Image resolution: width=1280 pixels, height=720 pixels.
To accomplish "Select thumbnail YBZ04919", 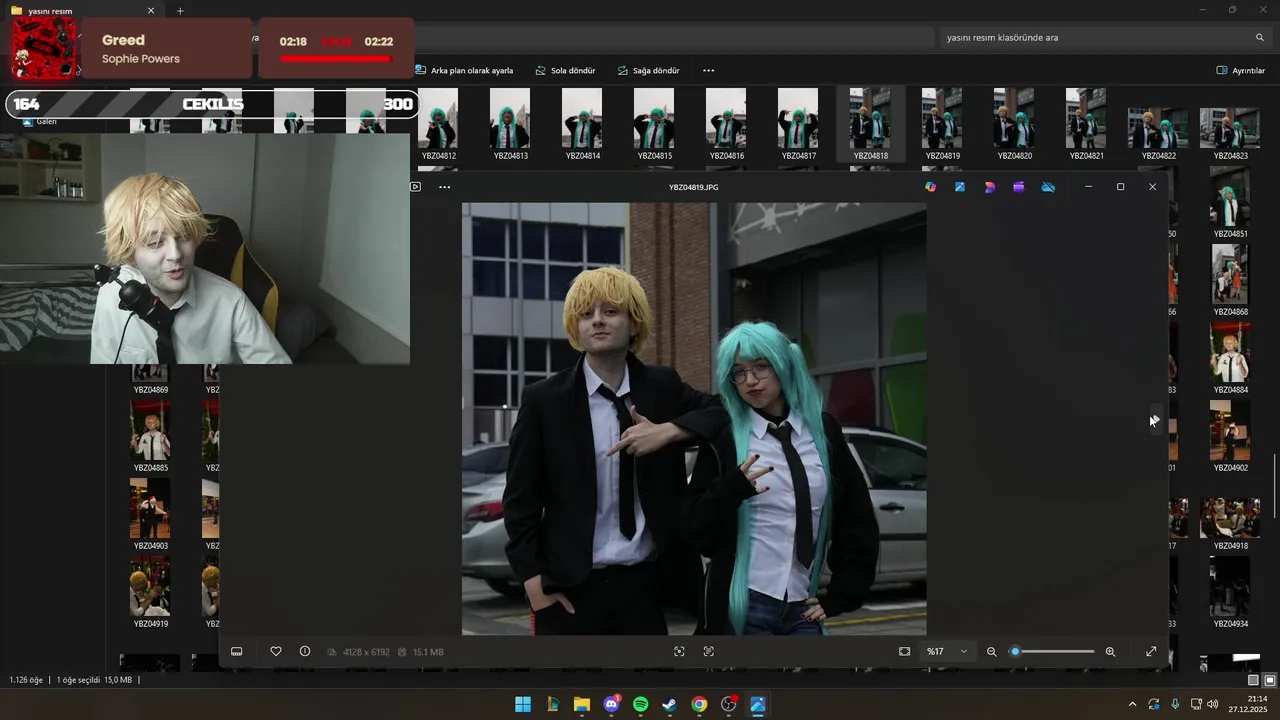I will tap(151, 592).
